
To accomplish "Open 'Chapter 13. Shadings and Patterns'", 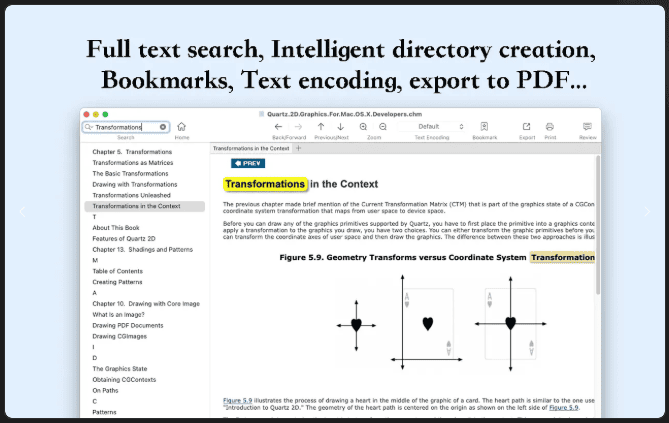I will coord(143,249).
